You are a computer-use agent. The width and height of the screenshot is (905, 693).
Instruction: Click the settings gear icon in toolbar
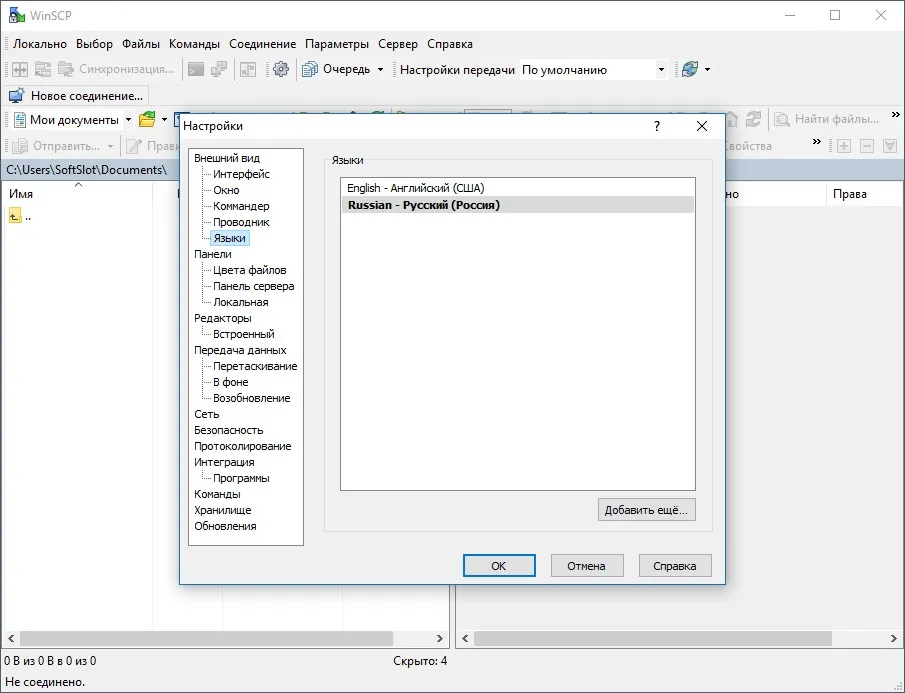[x=281, y=69]
